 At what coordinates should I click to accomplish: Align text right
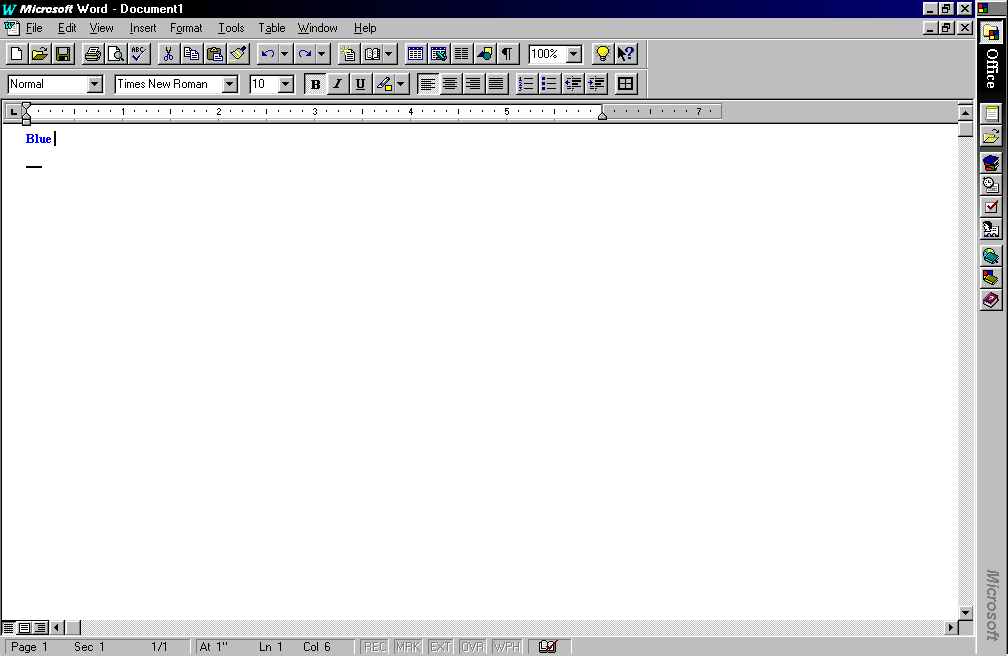(x=474, y=84)
